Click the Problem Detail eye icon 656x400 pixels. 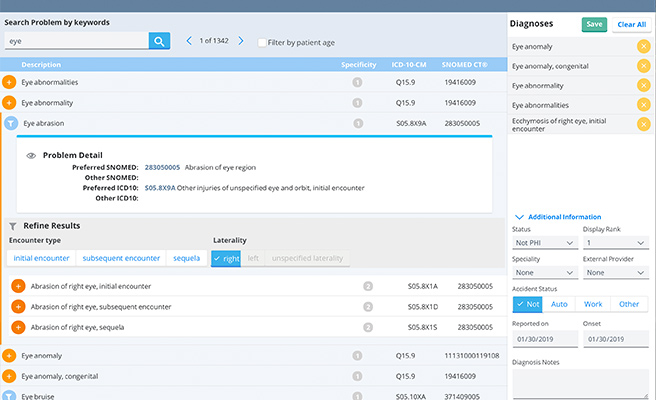coord(31,156)
